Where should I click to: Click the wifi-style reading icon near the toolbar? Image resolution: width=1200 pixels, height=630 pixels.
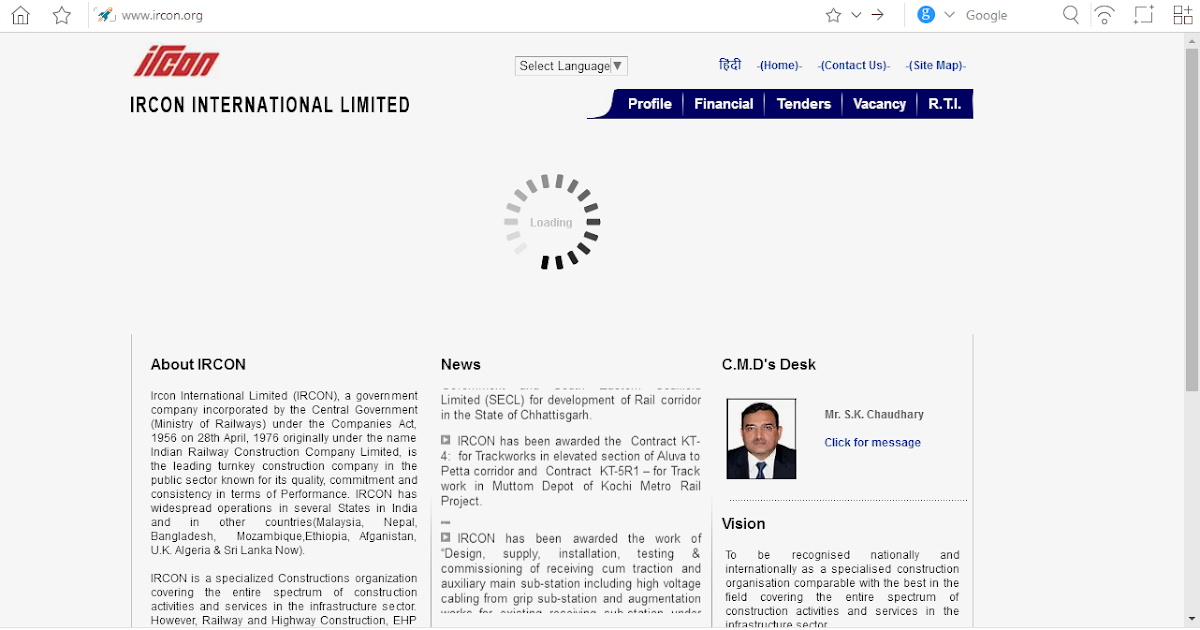pos(1104,15)
